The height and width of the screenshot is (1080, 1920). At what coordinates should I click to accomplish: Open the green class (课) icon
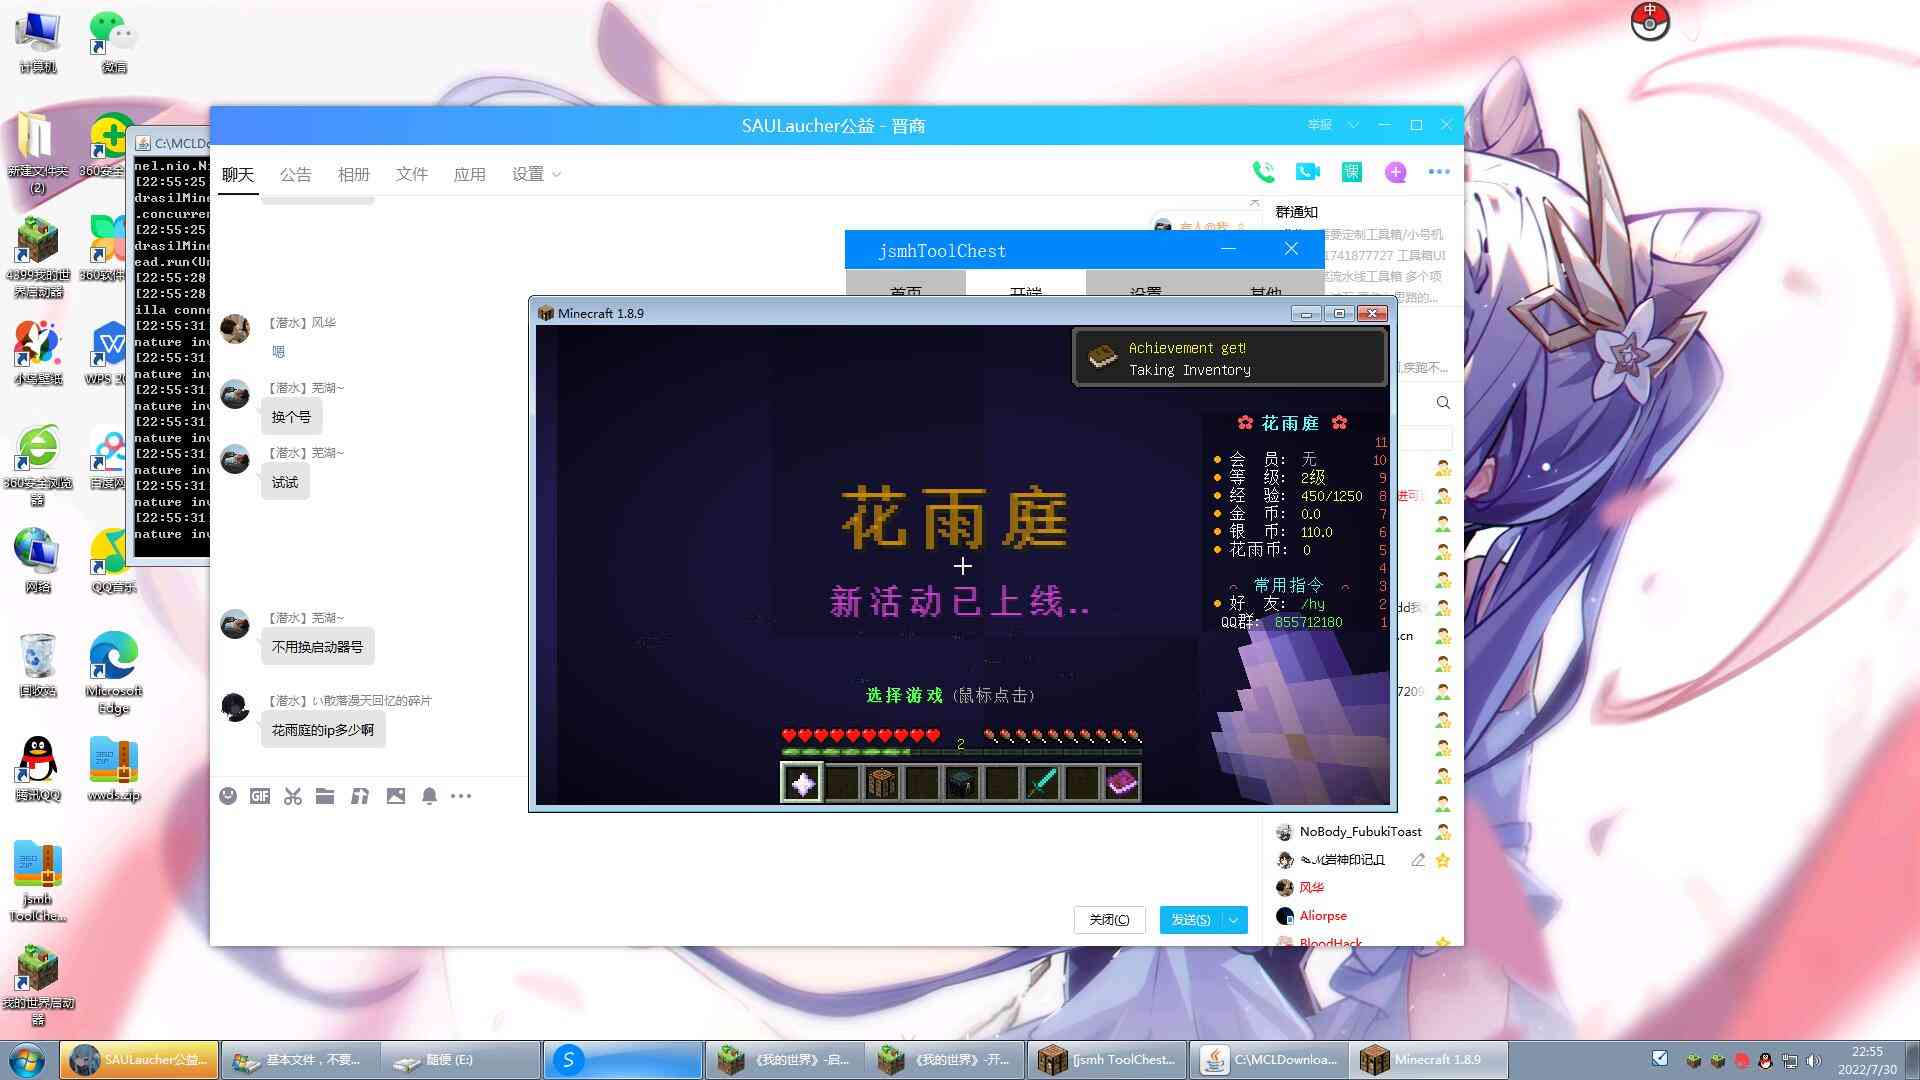(x=1351, y=172)
